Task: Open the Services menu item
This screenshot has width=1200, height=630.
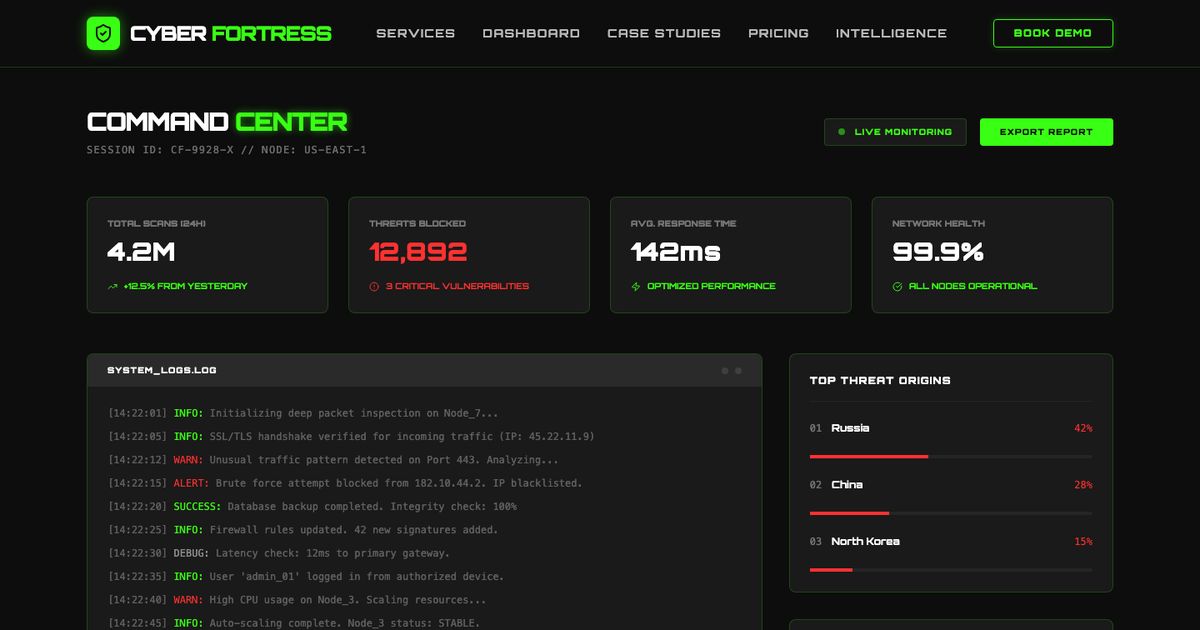Action: [x=415, y=33]
